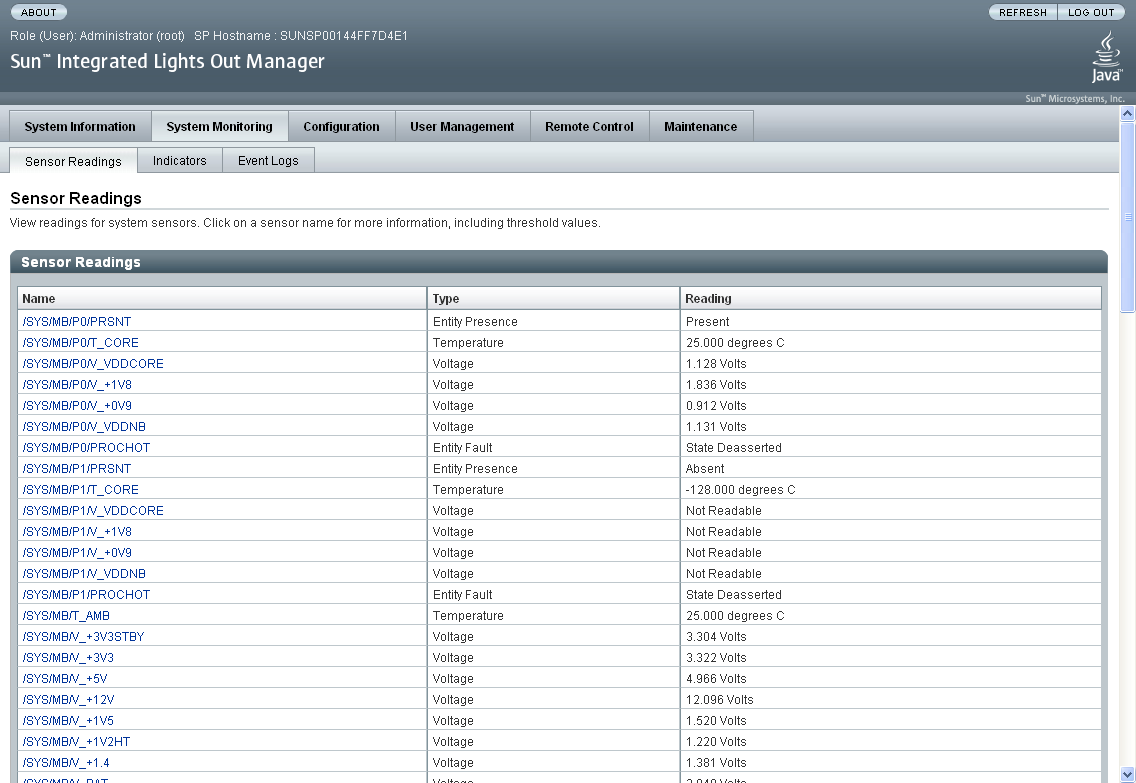The image size is (1136, 783).
Task: View the /SYS/MB/P0/V_+0V9 sensor details
Action: (x=77, y=406)
